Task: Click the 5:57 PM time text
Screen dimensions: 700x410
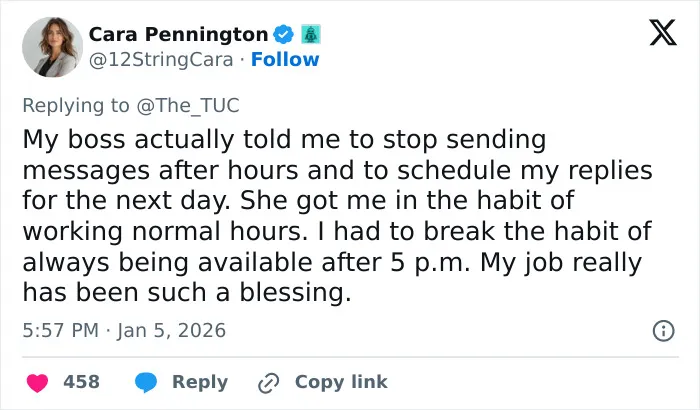Action: [60, 331]
